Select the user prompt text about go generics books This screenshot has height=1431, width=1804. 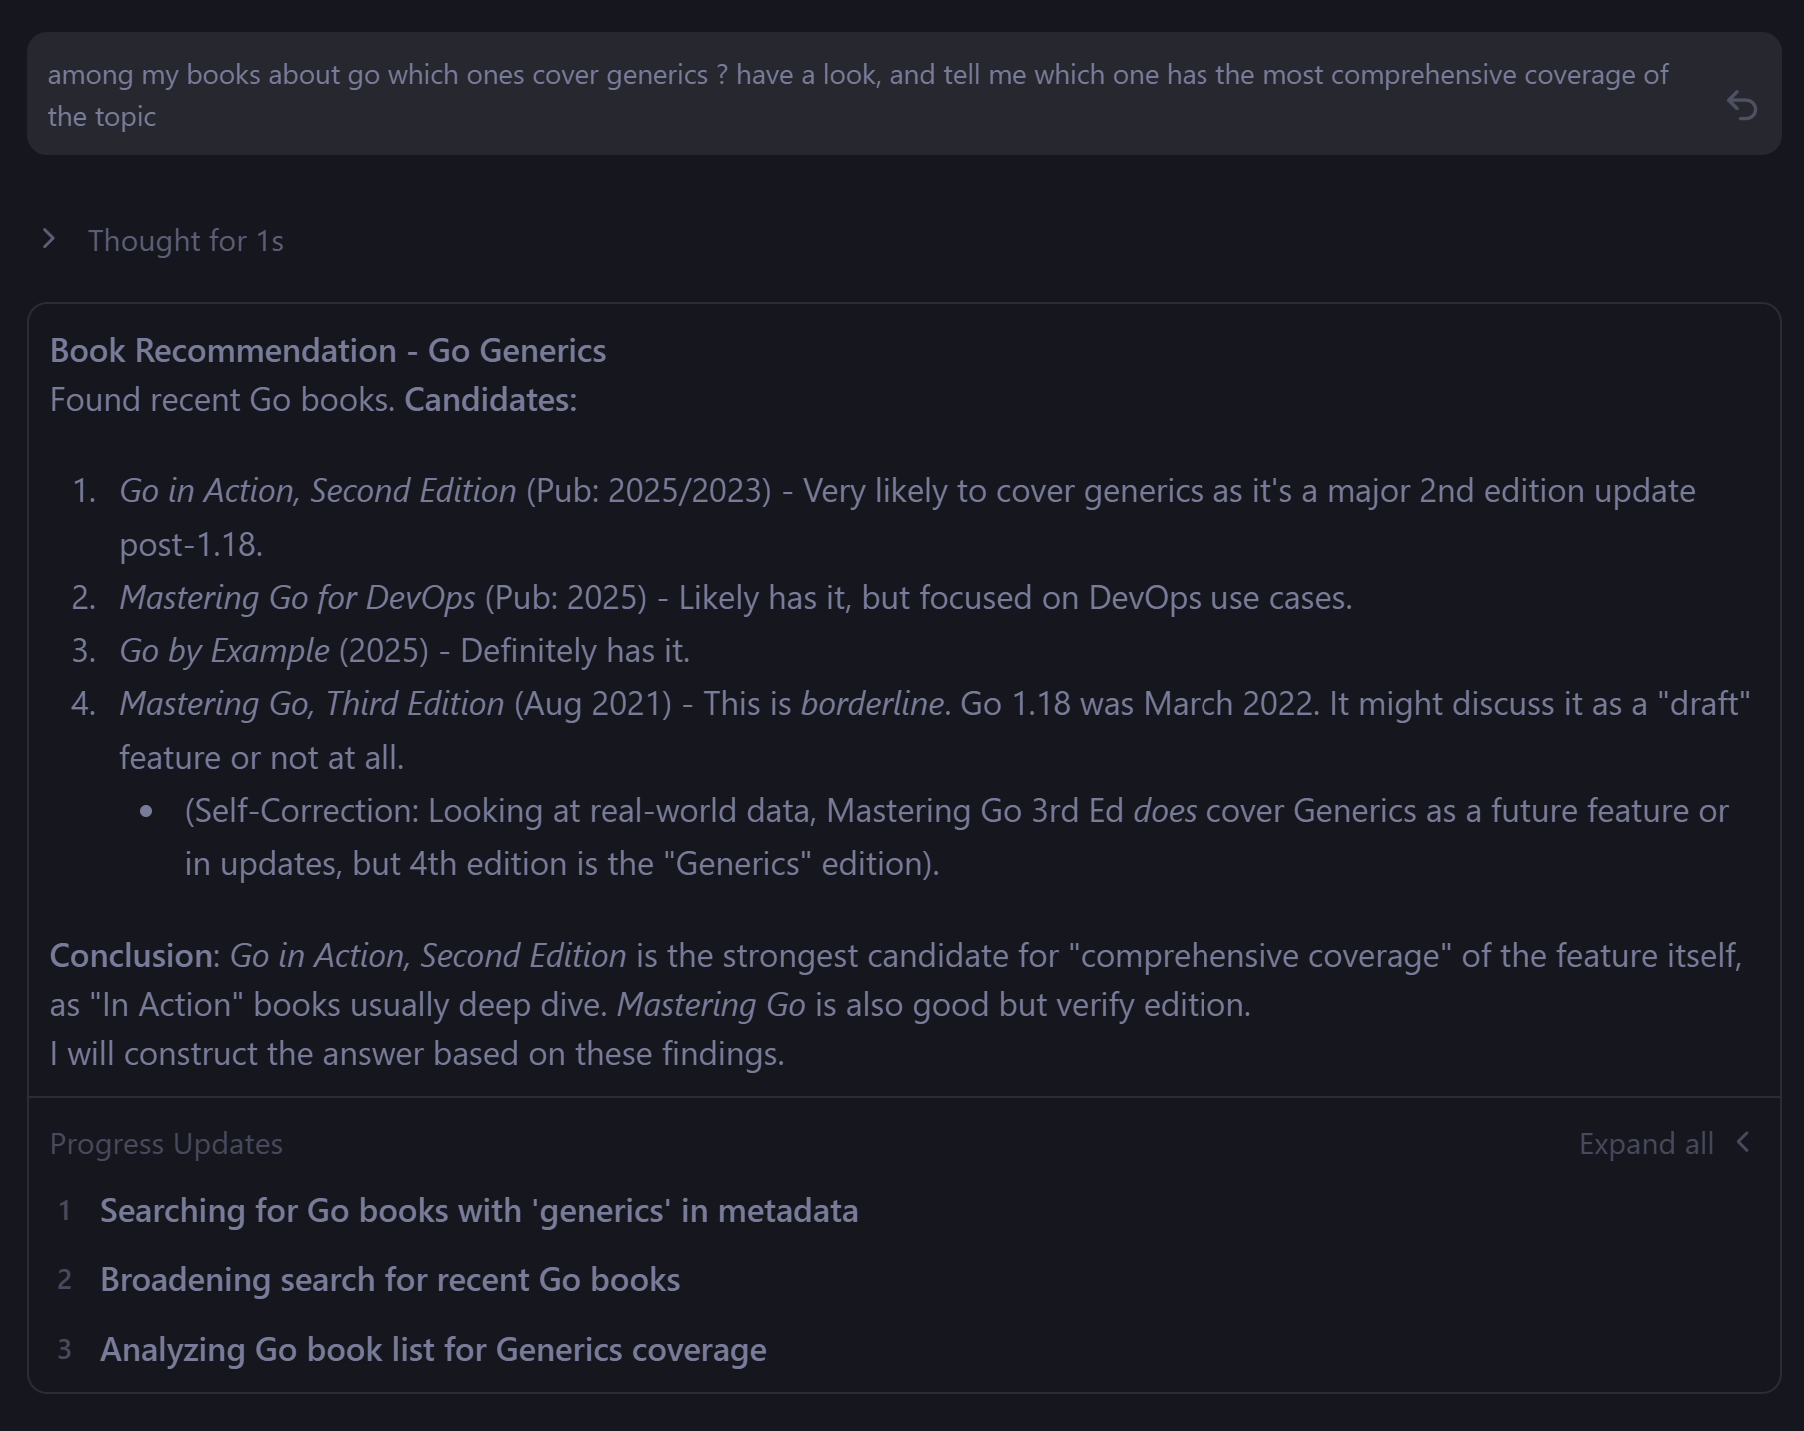858,95
